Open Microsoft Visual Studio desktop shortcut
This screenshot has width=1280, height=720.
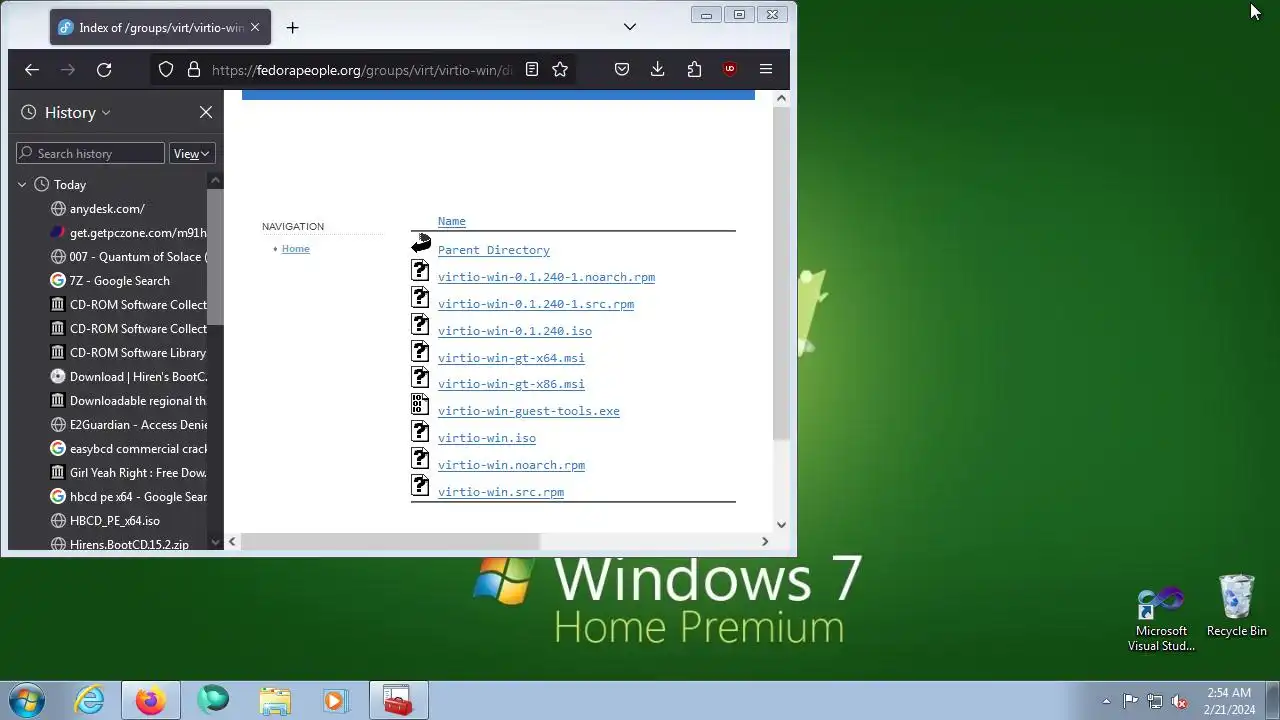(1161, 620)
